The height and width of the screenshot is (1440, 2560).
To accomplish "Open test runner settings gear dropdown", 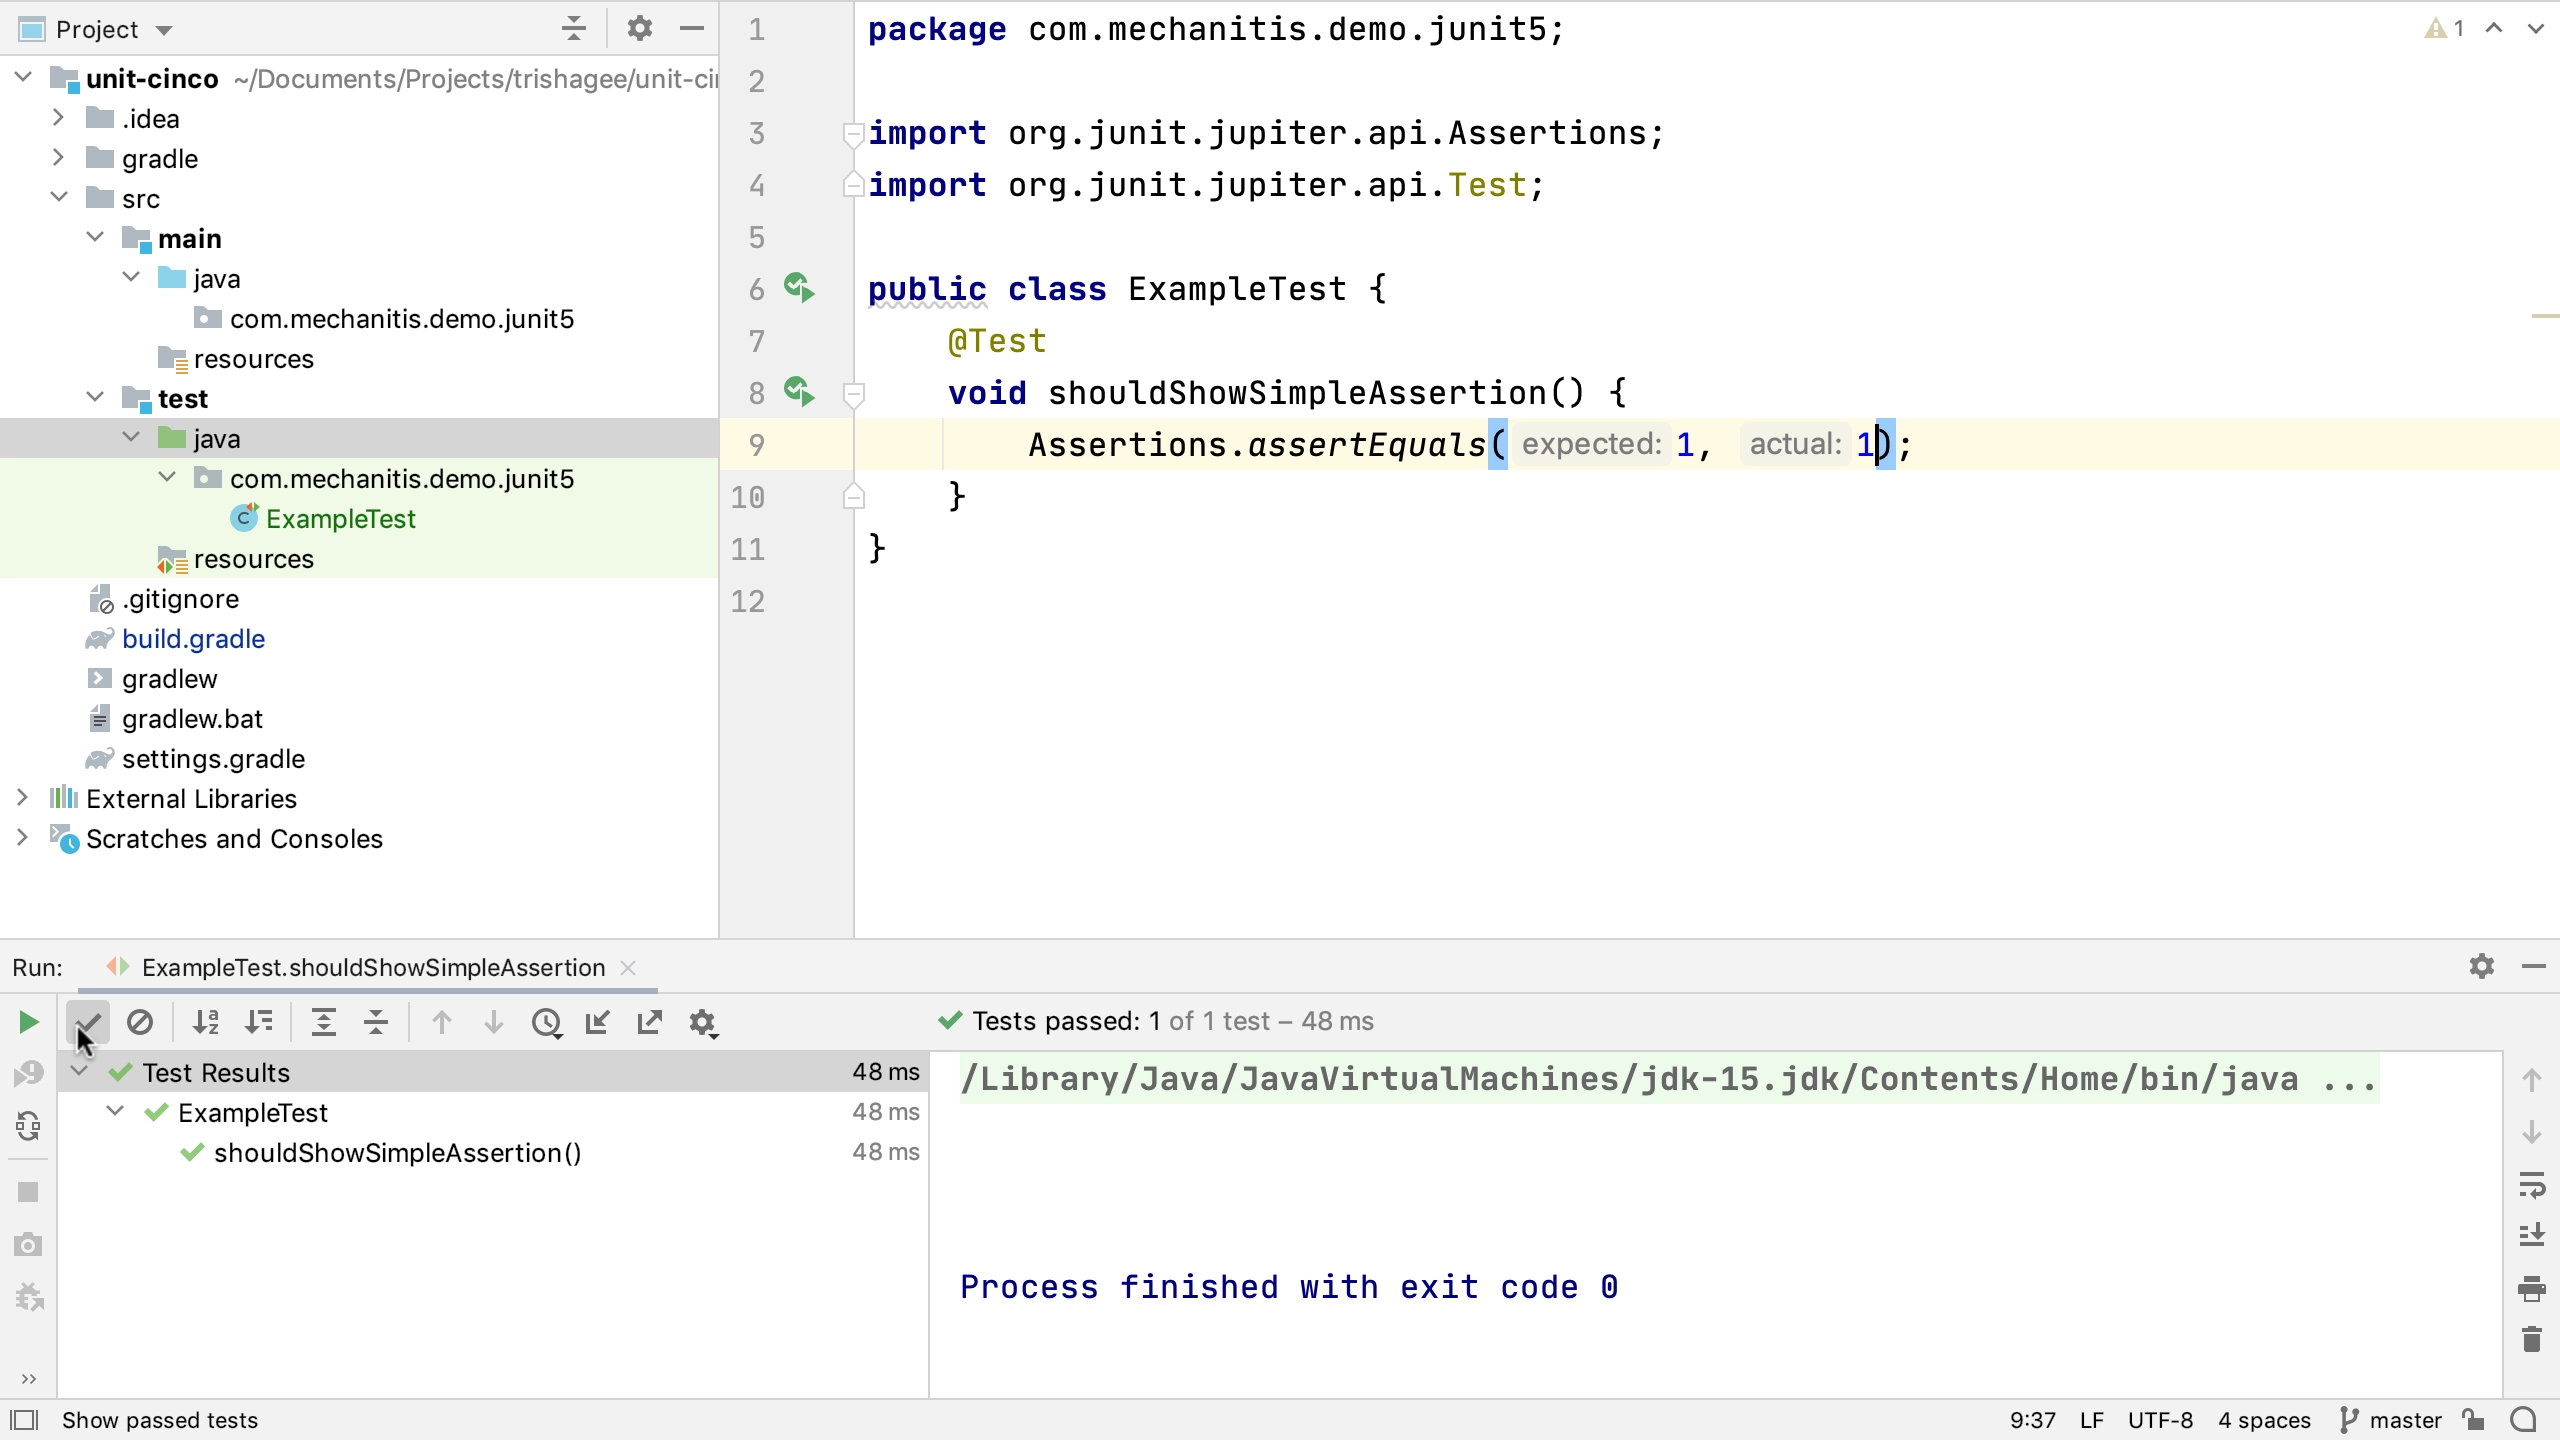I will 704,1023.
